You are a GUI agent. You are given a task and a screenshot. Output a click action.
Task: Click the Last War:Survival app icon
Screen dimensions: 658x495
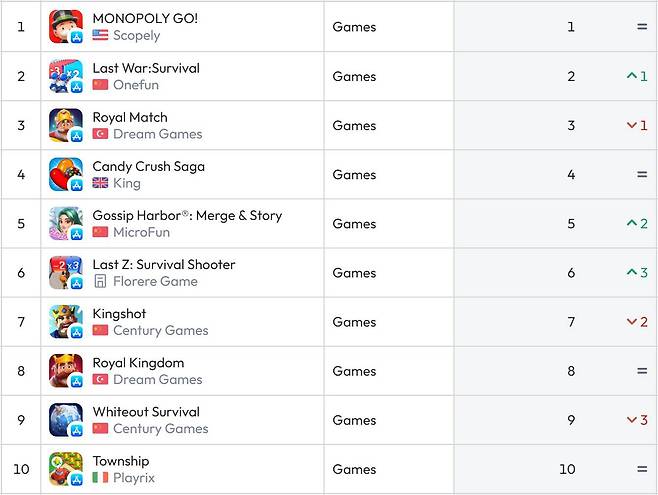[65, 76]
